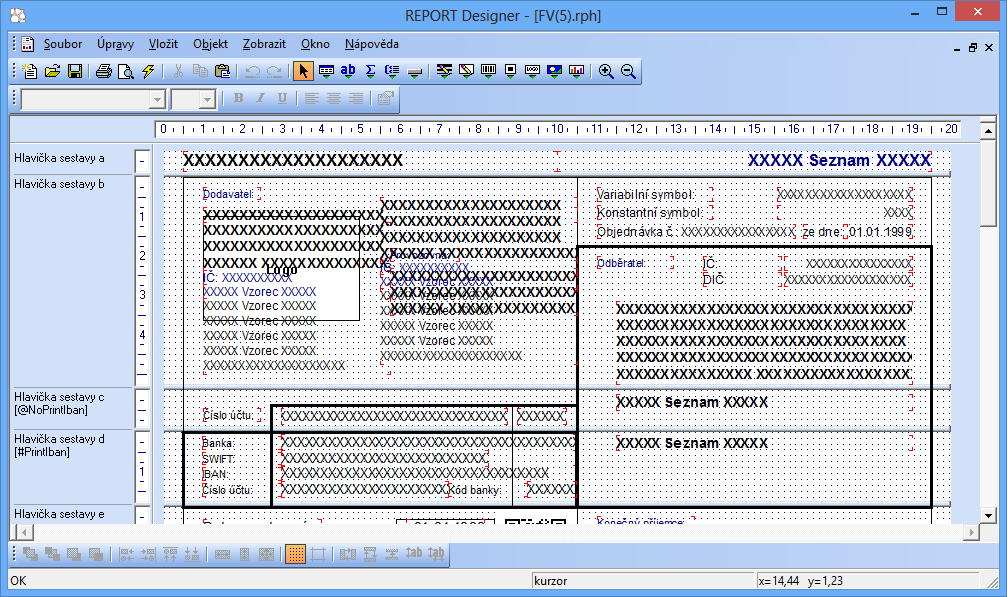Select the Hlavička sestavy c band label
This screenshot has width=1007, height=597.
coord(59,403)
